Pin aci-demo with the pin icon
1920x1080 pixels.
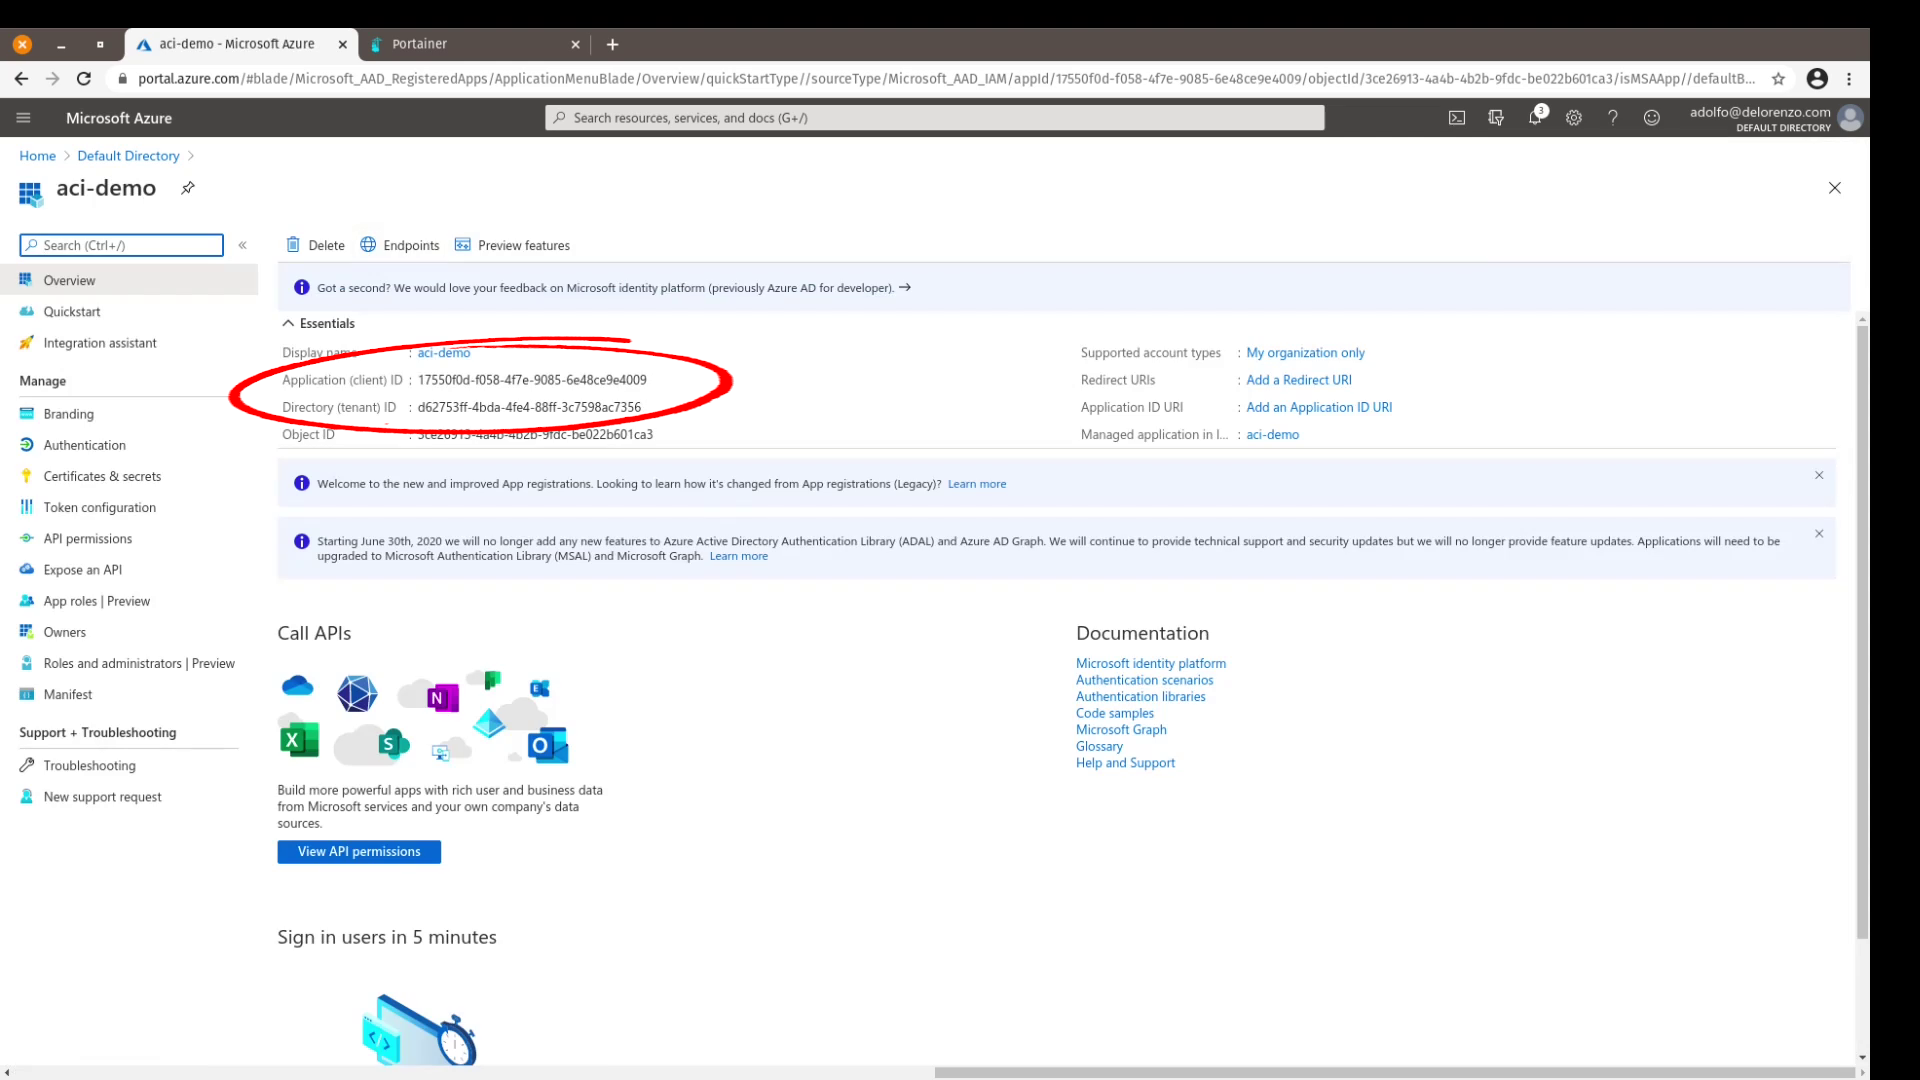point(188,188)
